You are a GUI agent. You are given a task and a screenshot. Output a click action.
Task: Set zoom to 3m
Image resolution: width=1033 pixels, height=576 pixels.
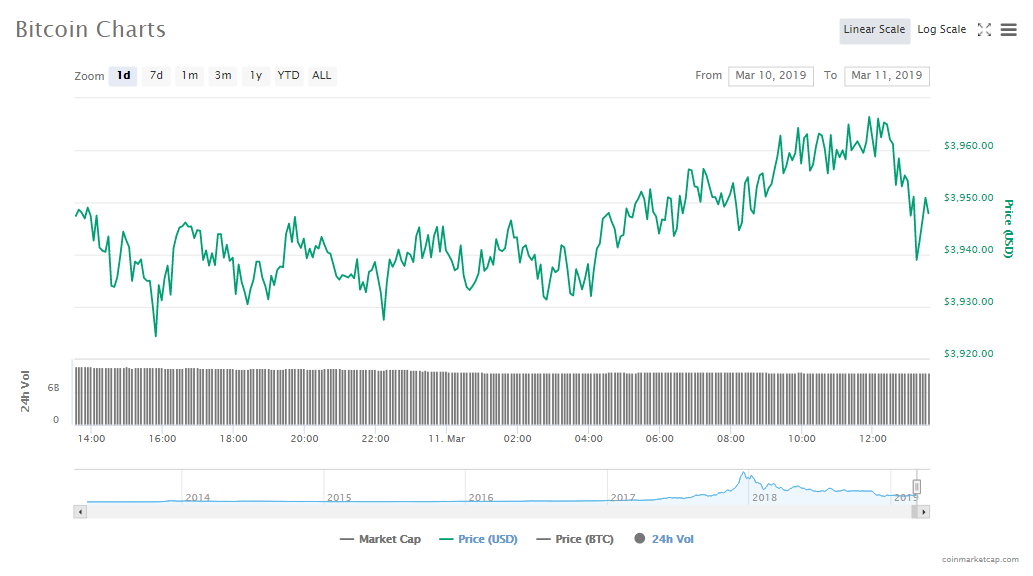[223, 76]
